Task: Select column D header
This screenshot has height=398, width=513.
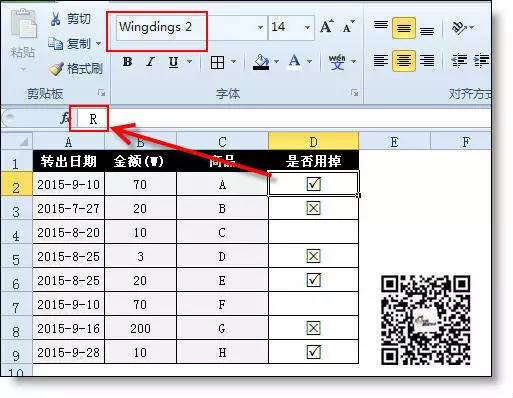Action: [x=314, y=142]
